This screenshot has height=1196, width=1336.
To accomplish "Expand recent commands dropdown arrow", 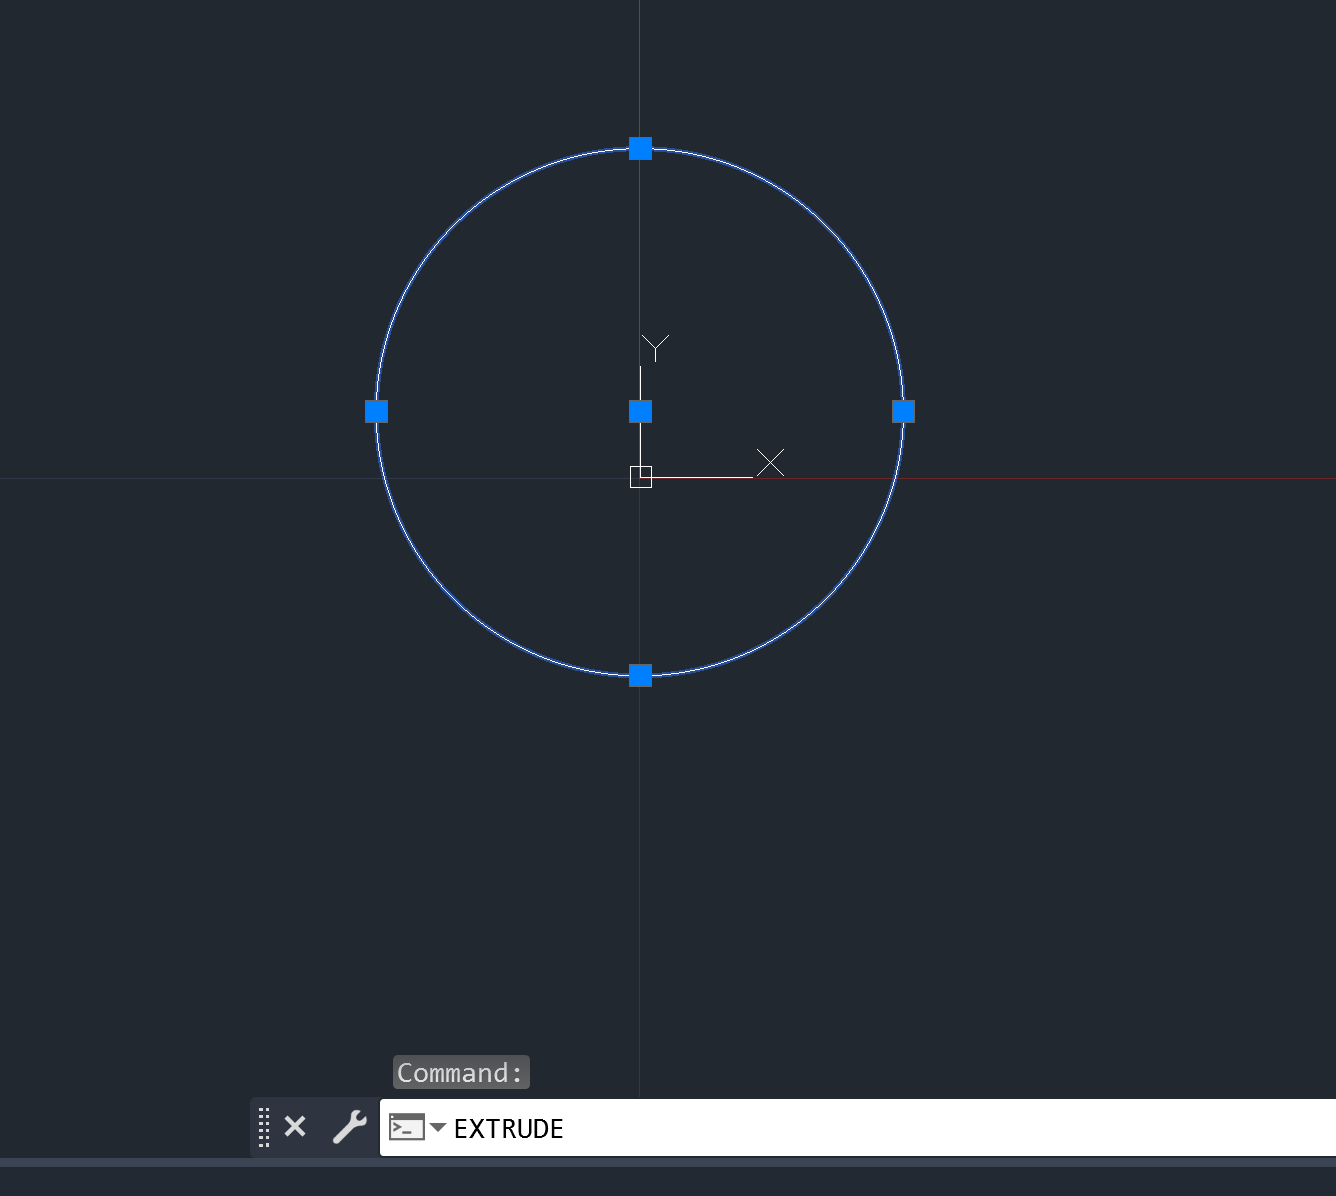I will pyautogui.click(x=438, y=1127).
